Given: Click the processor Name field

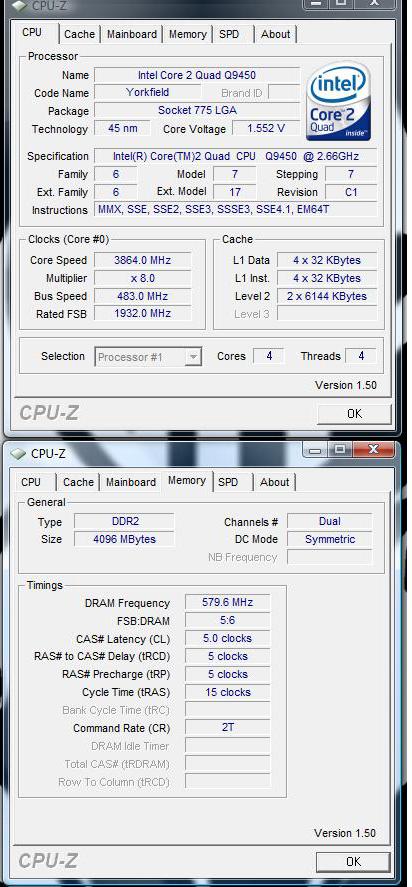Looking at the screenshot, I should coord(197,75).
